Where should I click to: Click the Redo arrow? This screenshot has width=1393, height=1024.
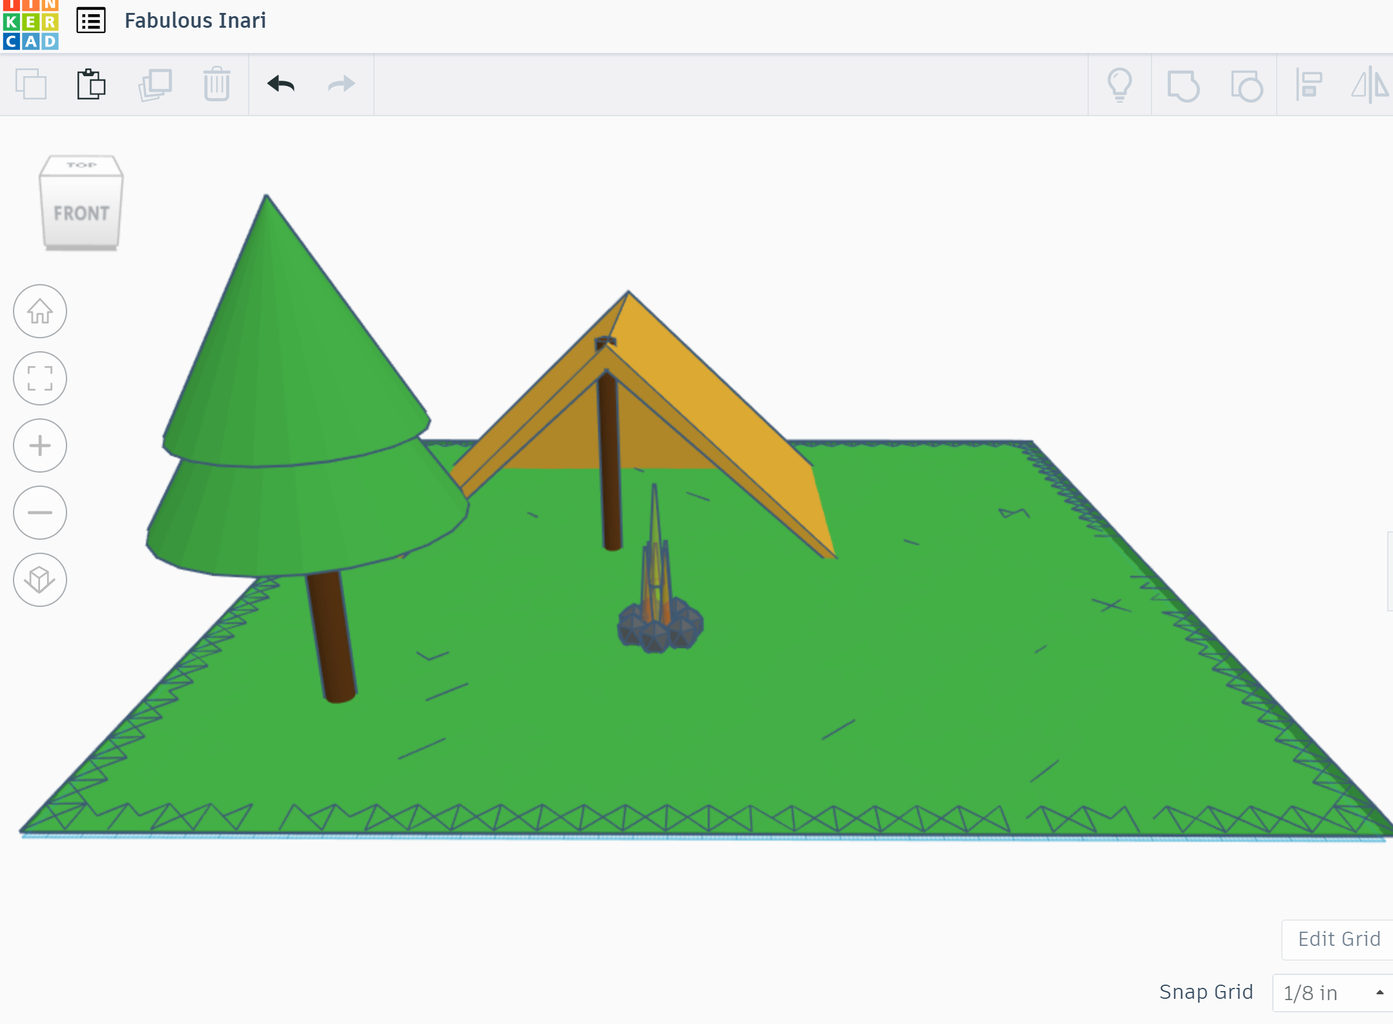pyautogui.click(x=340, y=84)
